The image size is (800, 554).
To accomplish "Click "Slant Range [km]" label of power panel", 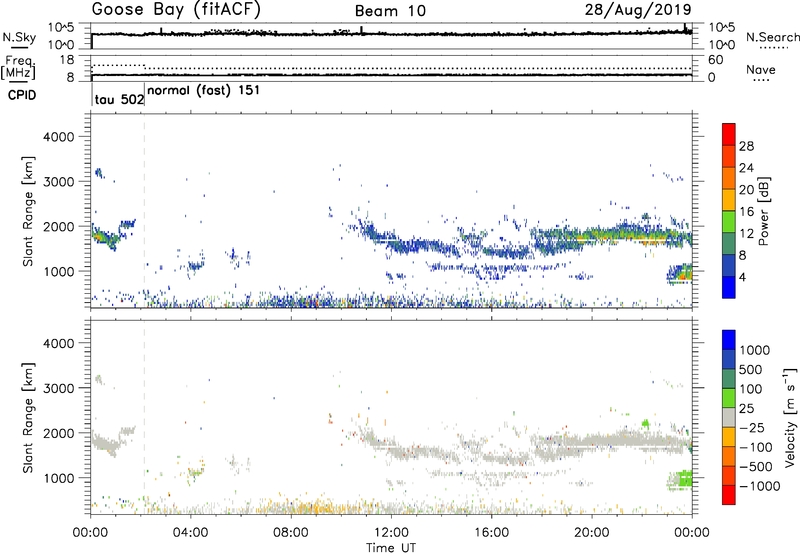I will pos(28,211).
